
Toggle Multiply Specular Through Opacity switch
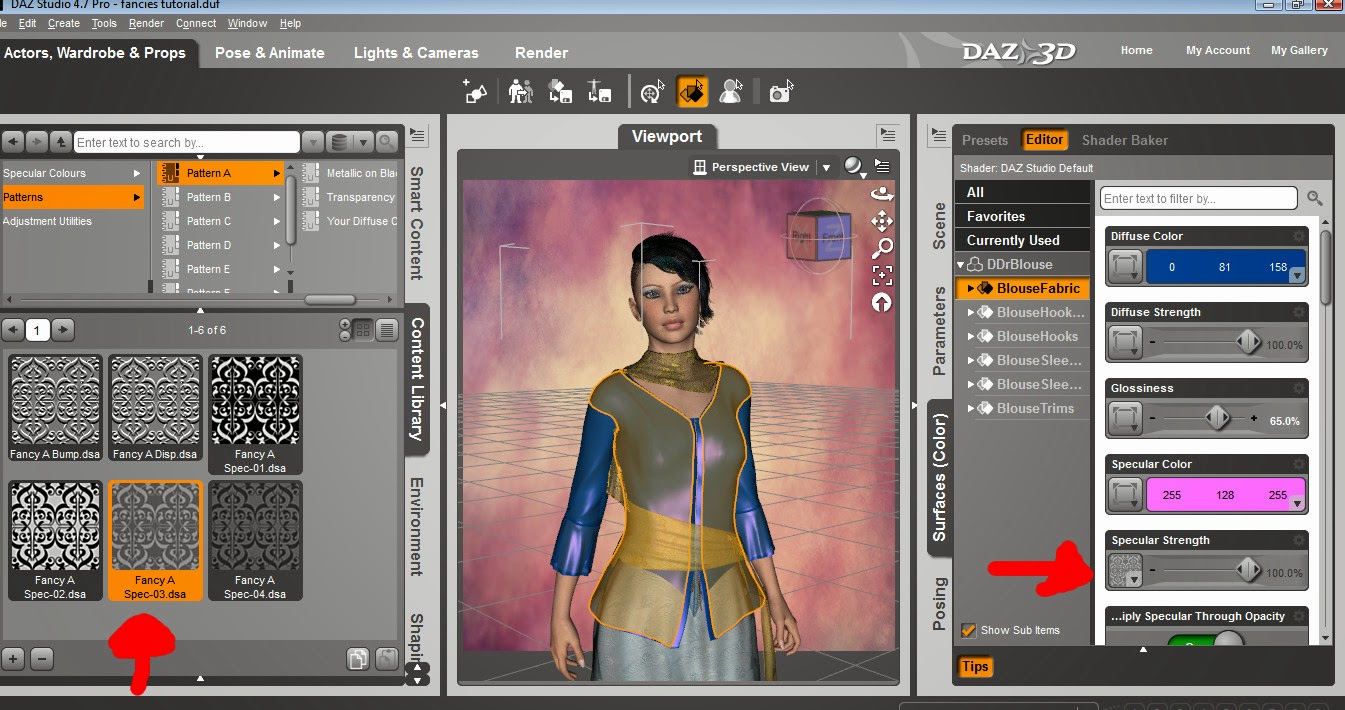(1207, 640)
